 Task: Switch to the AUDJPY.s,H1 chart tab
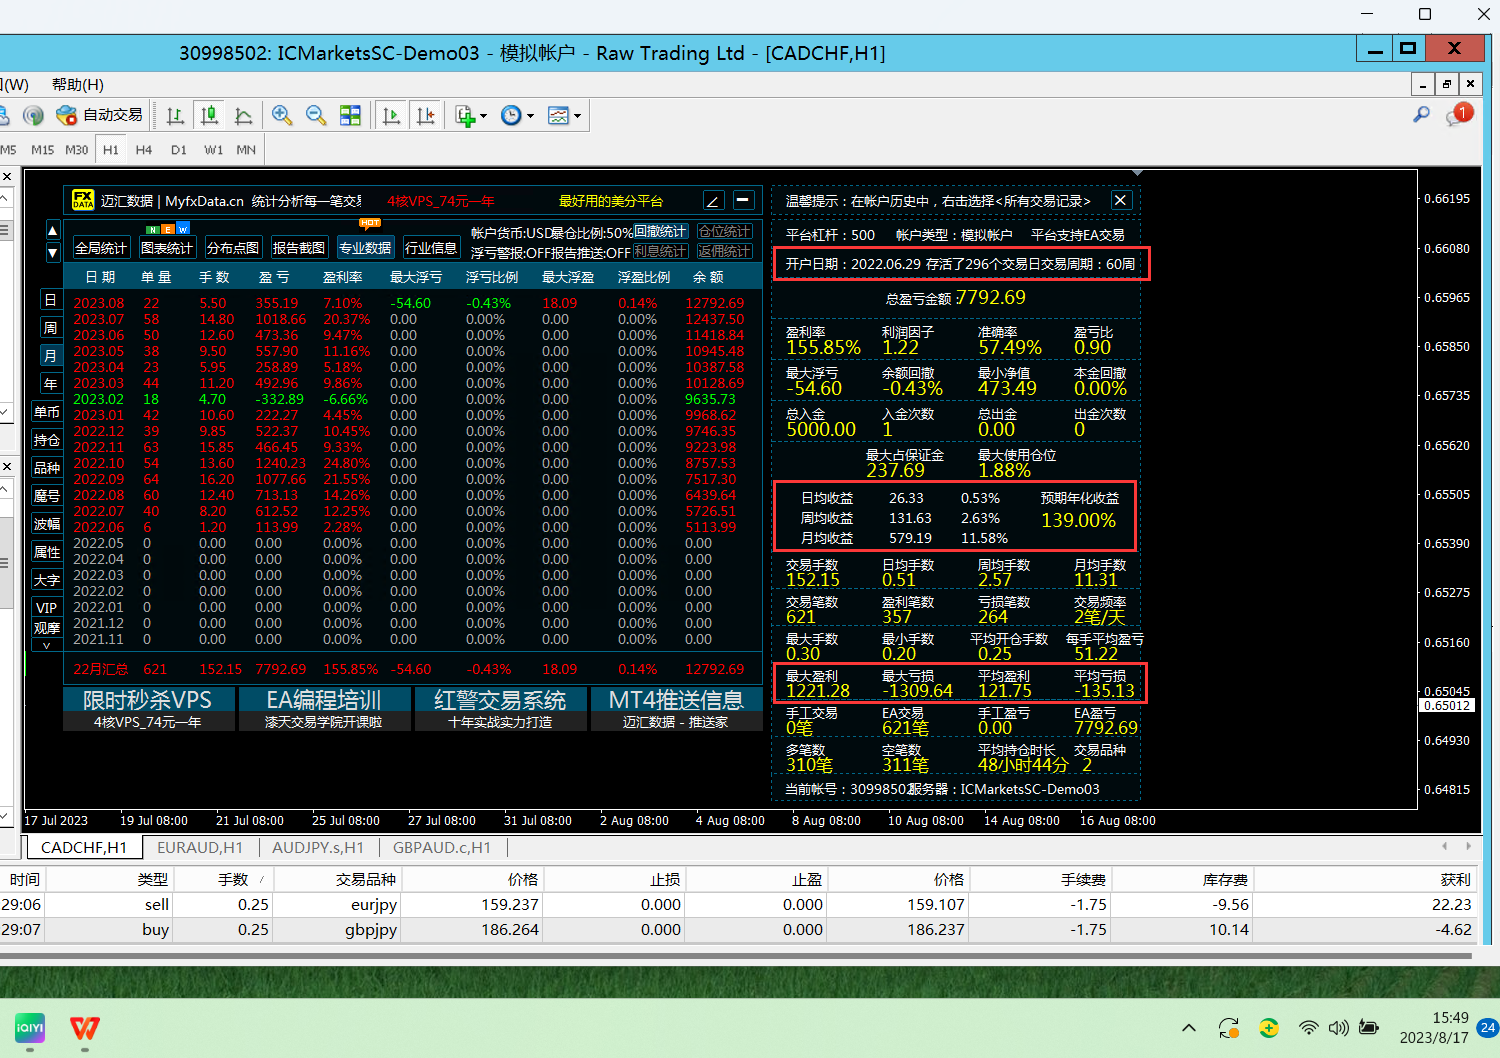pos(318,848)
